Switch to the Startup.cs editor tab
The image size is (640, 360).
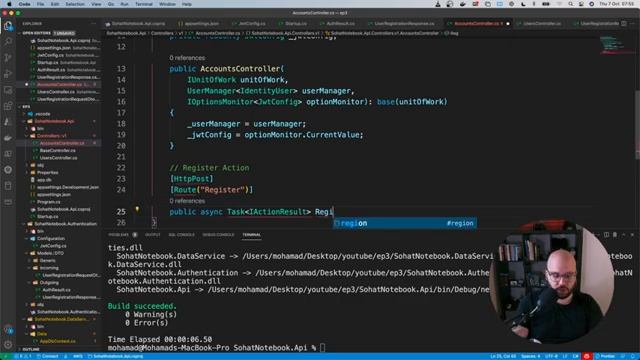point(295,24)
